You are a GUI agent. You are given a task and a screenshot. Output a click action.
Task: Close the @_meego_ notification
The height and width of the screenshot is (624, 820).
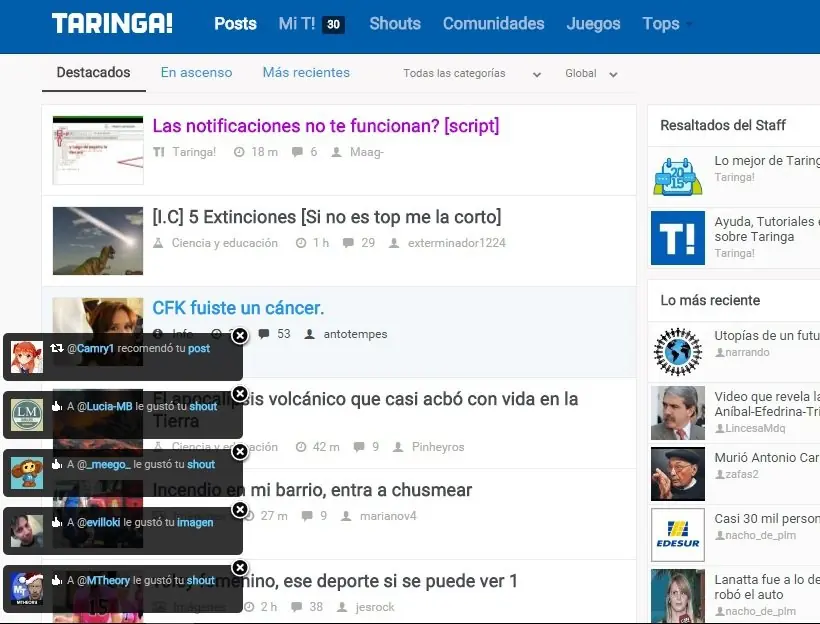click(240, 451)
